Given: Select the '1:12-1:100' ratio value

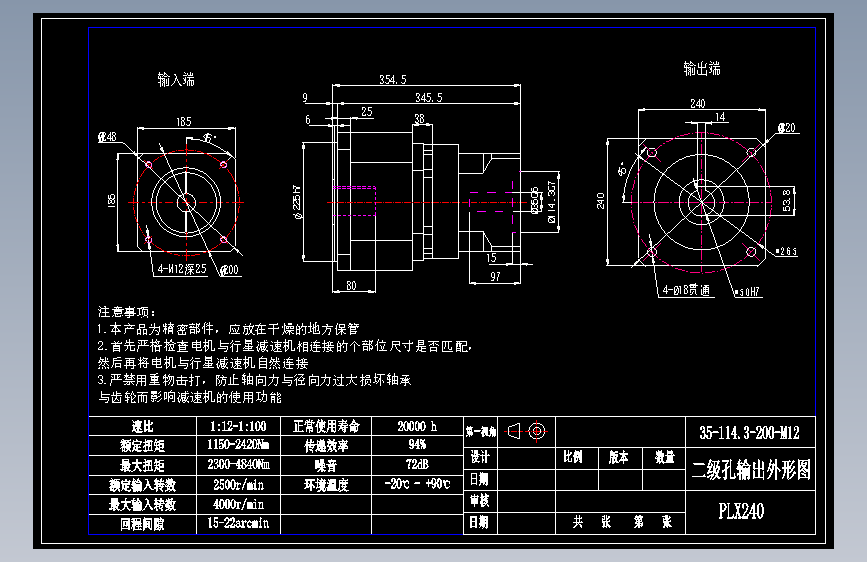Looking at the screenshot, I should pos(238,426).
